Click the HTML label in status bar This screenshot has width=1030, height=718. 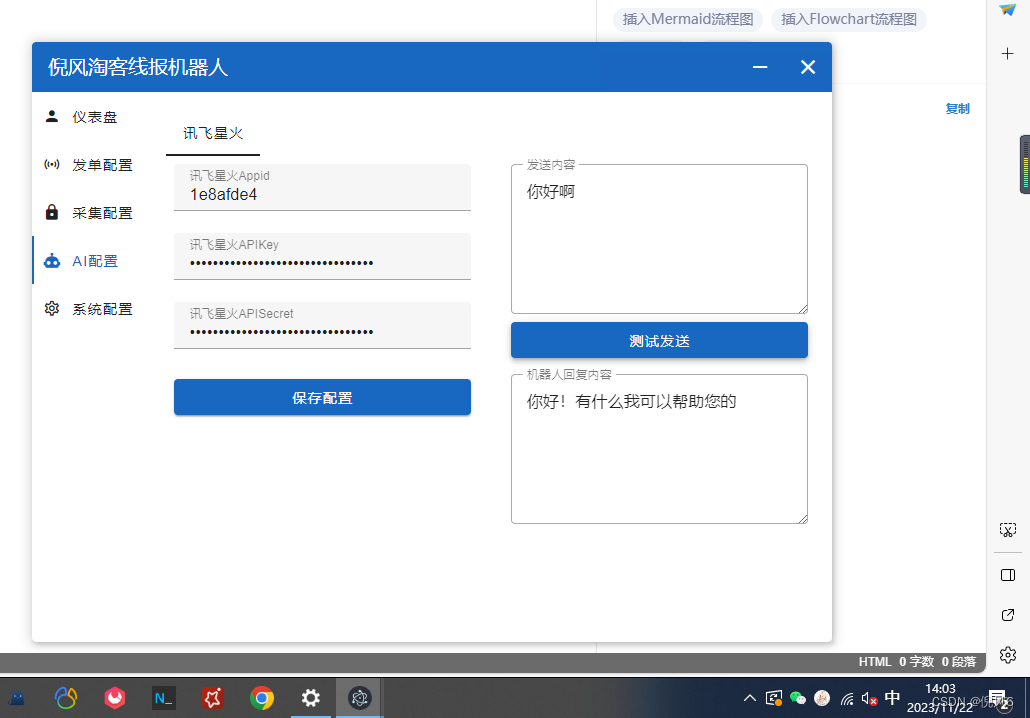coord(875,662)
